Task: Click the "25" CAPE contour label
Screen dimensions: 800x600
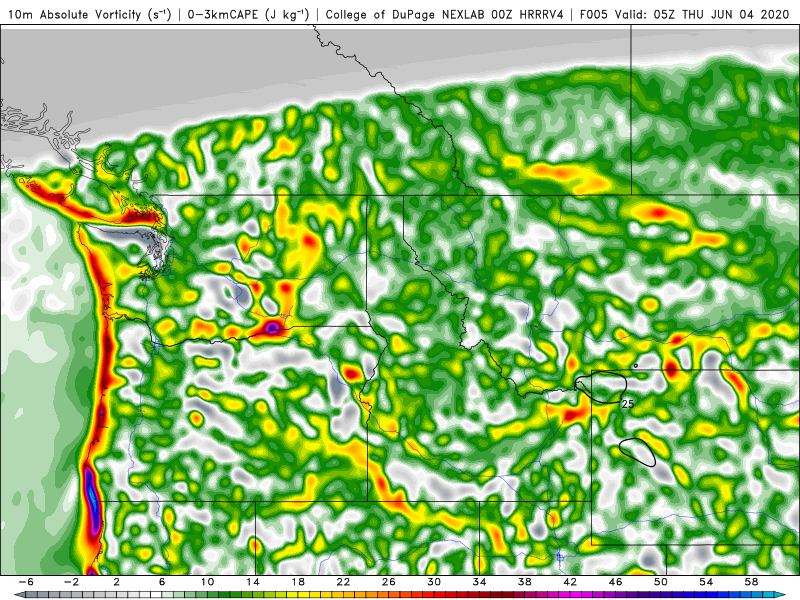Action: click(628, 404)
